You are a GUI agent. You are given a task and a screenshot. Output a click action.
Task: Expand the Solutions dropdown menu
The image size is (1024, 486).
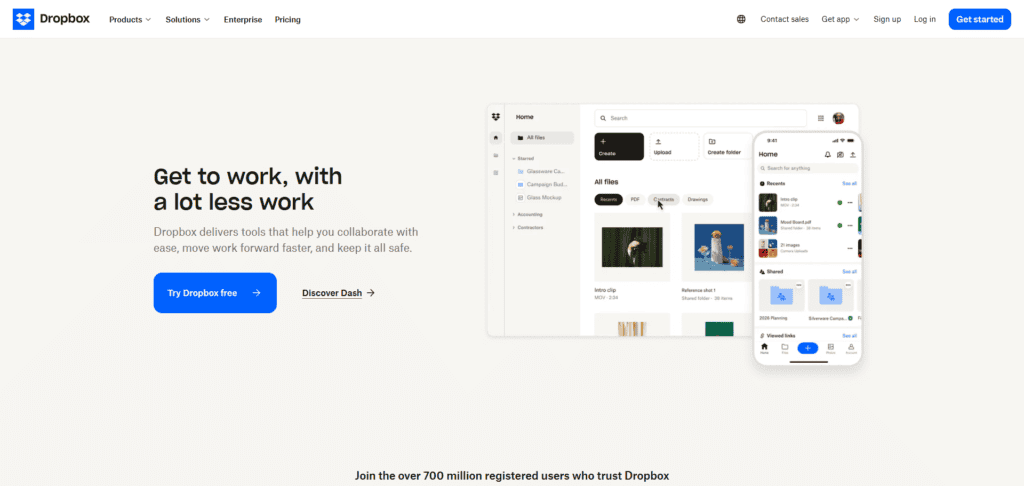pos(187,19)
